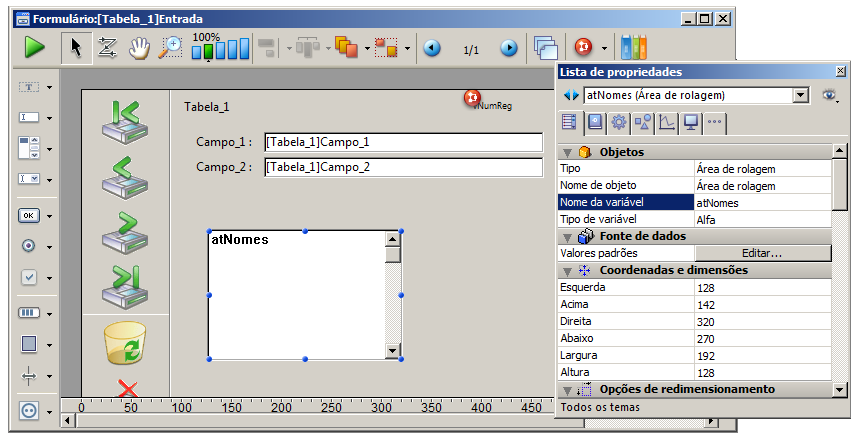Click the Largura value field
The width and height of the screenshot is (865, 439).
pyautogui.click(x=762, y=355)
